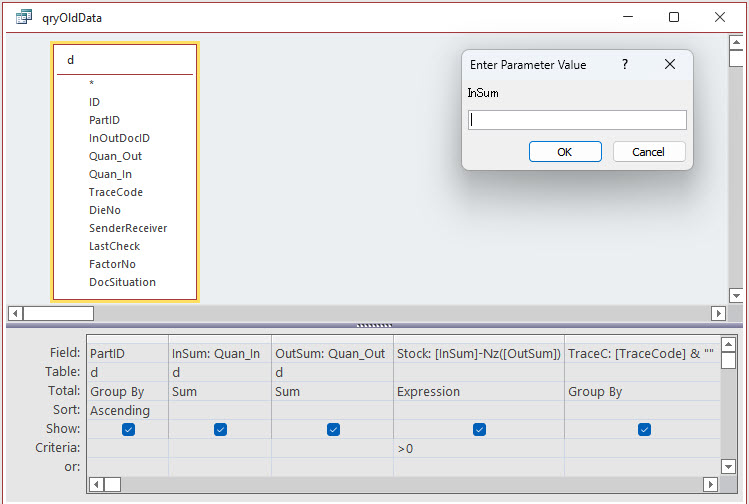Open Total cell with Group By for PartID
The image size is (749, 504).
point(128,392)
